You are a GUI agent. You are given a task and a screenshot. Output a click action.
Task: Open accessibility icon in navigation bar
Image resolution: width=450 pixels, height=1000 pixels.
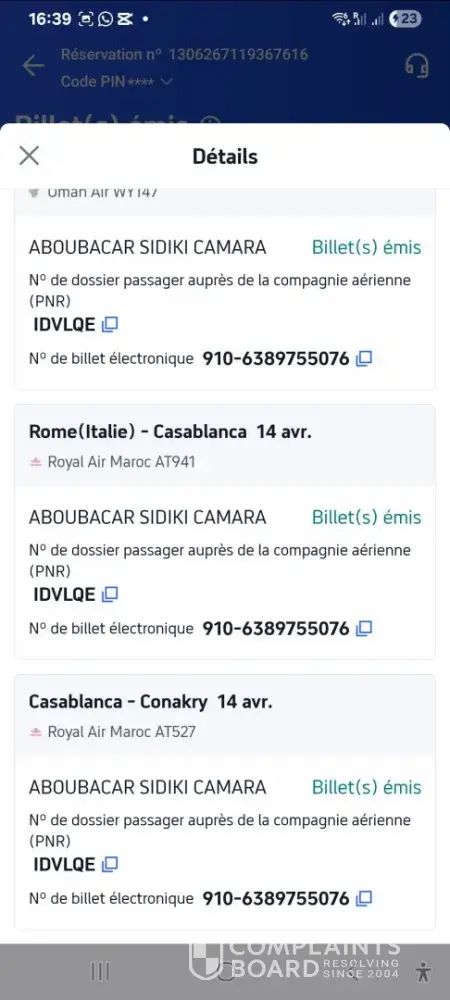pos(423,971)
